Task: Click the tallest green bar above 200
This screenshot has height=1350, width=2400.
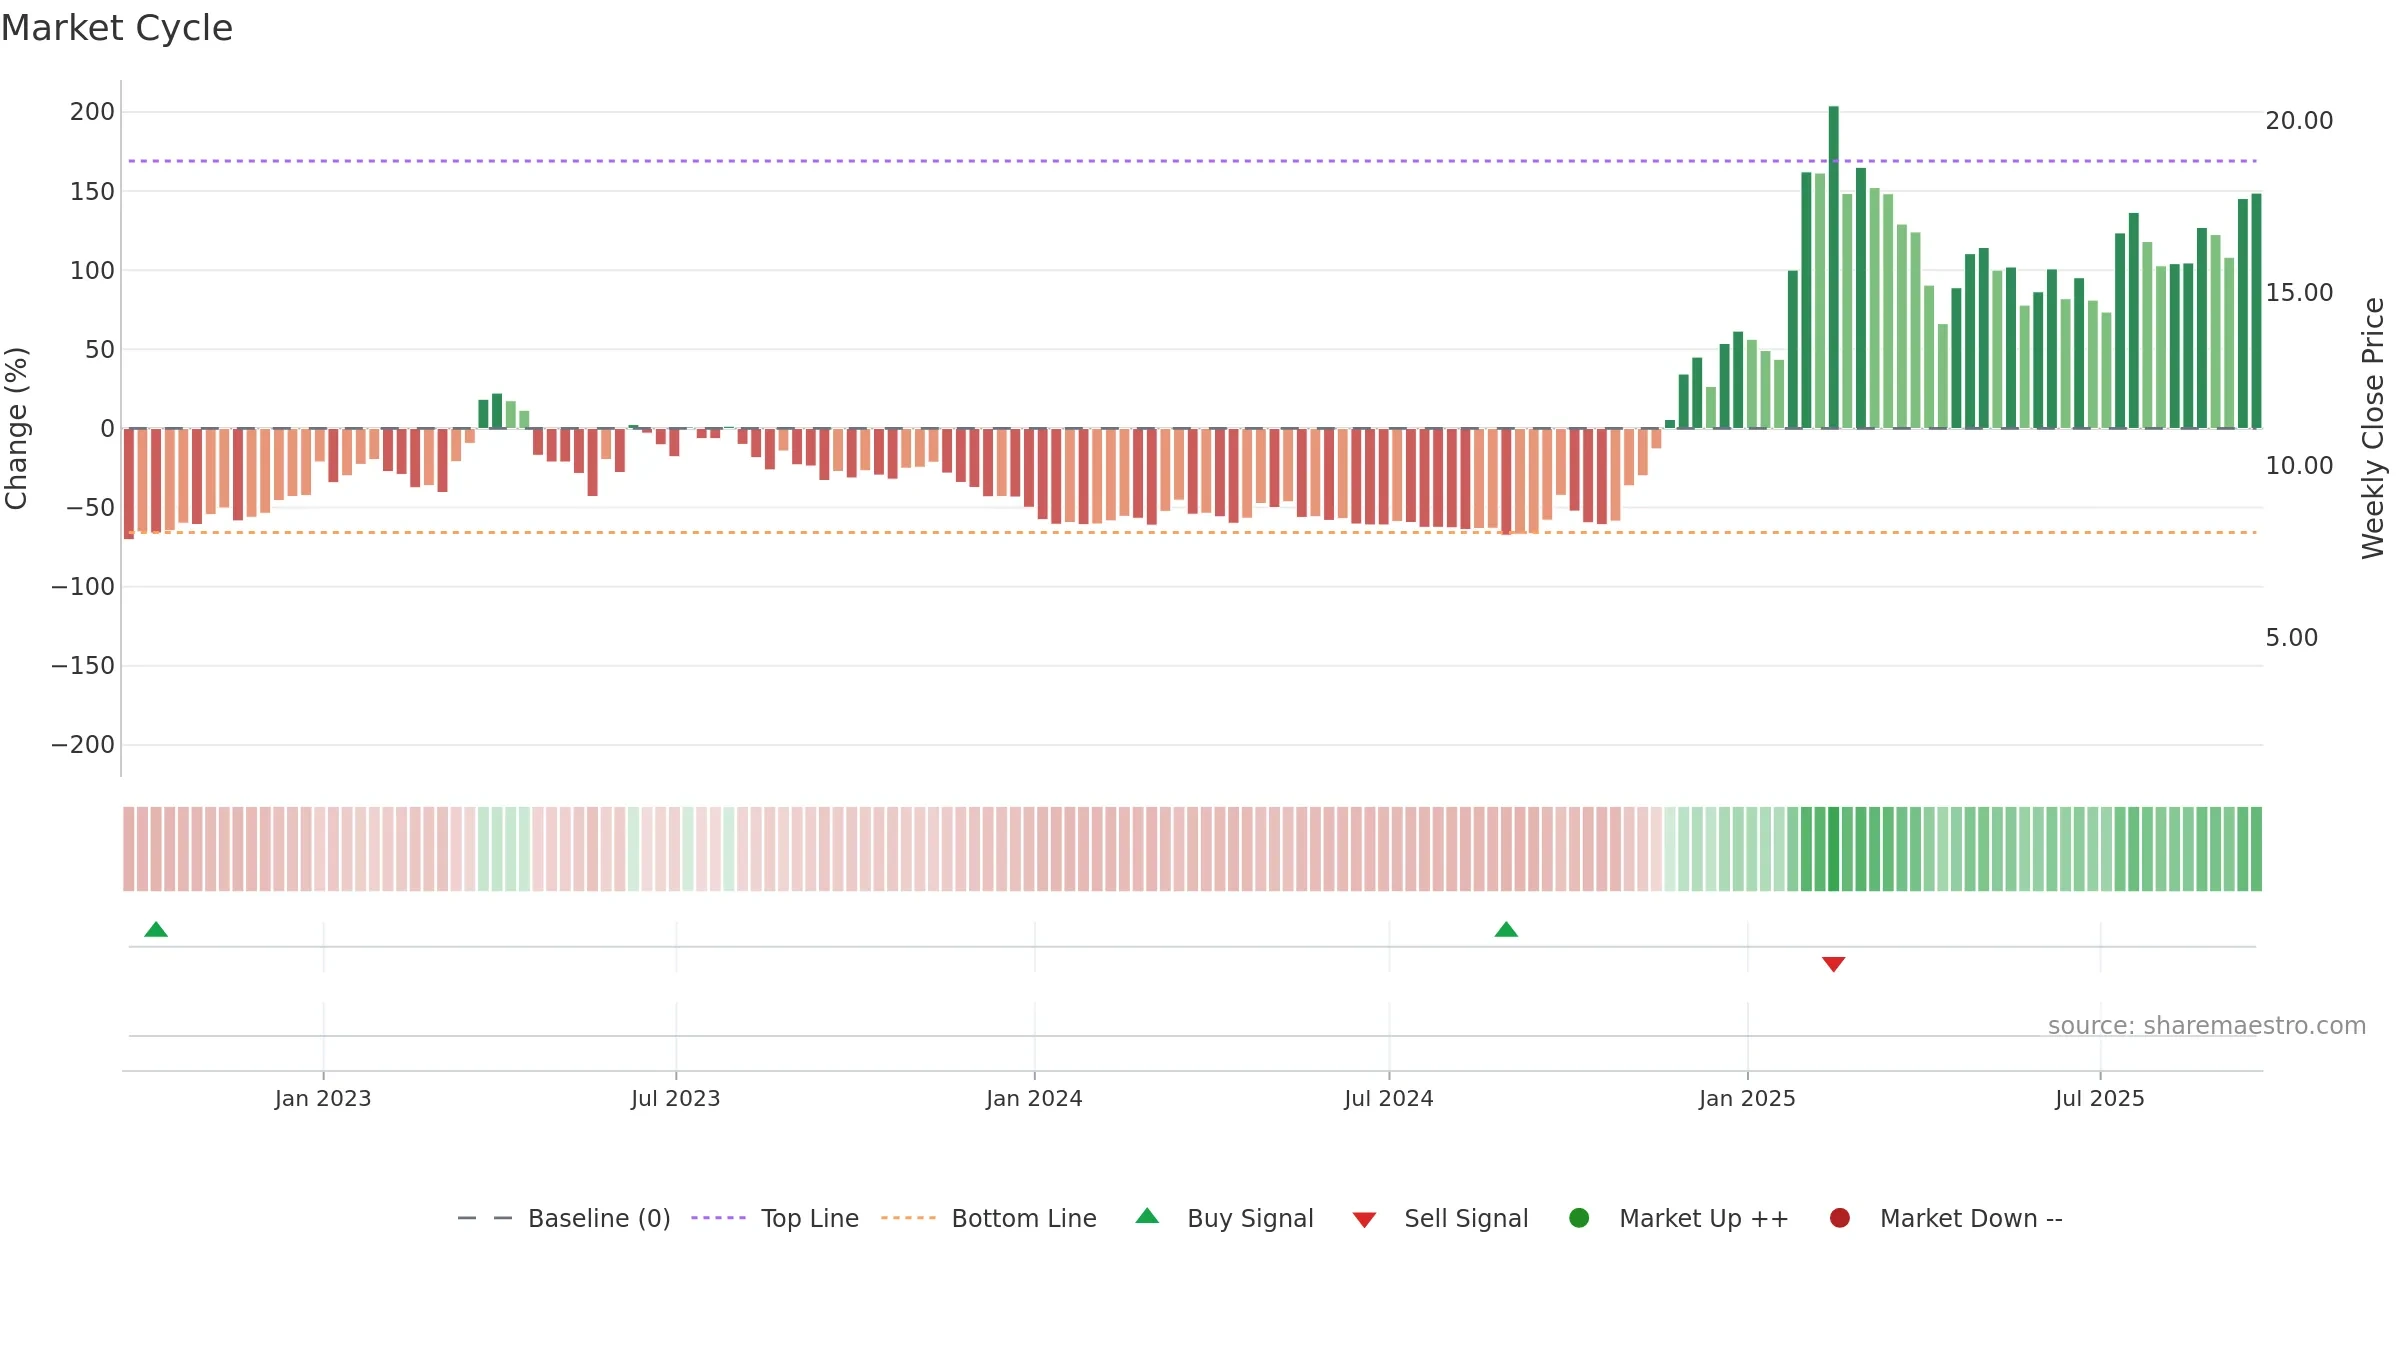Action: click(x=1833, y=267)
